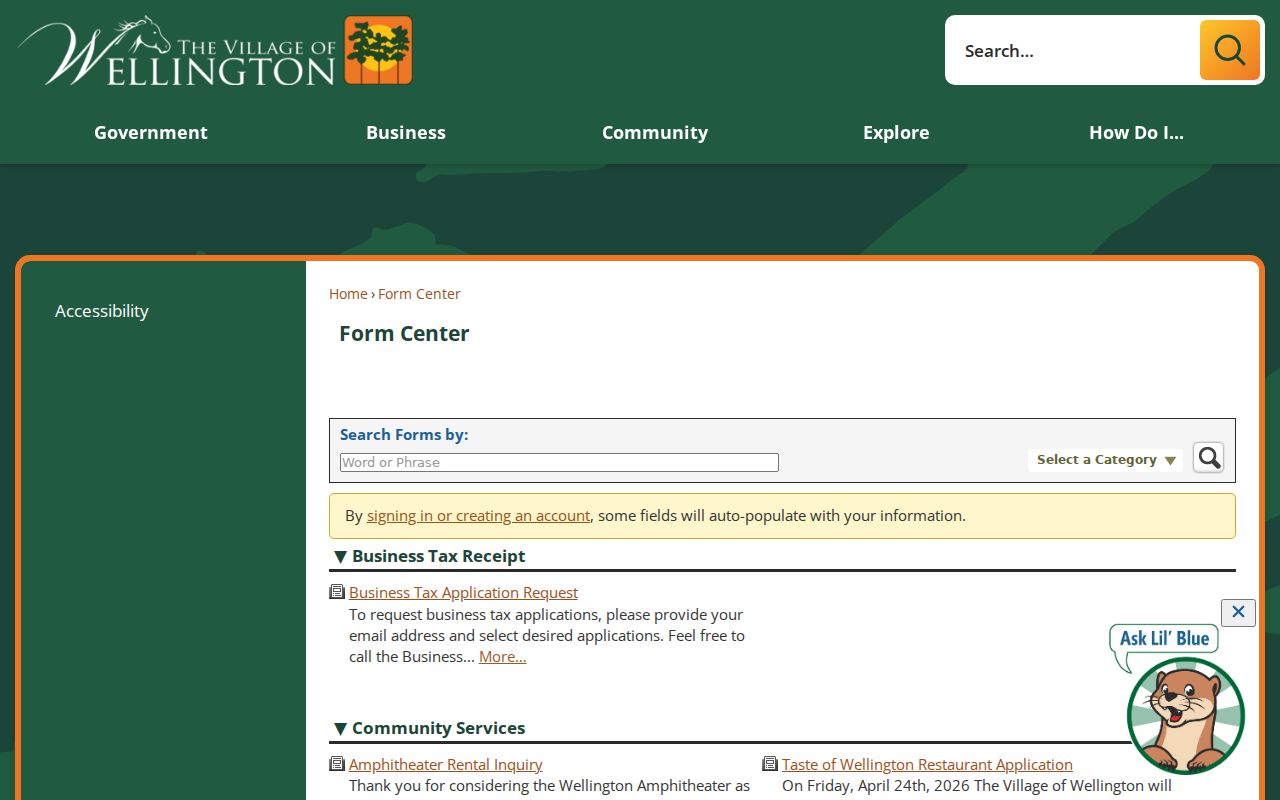Viewport: 1280px width, 800px height.
Task: Go to Home in the breadcrumb
Action: (348, 294)
